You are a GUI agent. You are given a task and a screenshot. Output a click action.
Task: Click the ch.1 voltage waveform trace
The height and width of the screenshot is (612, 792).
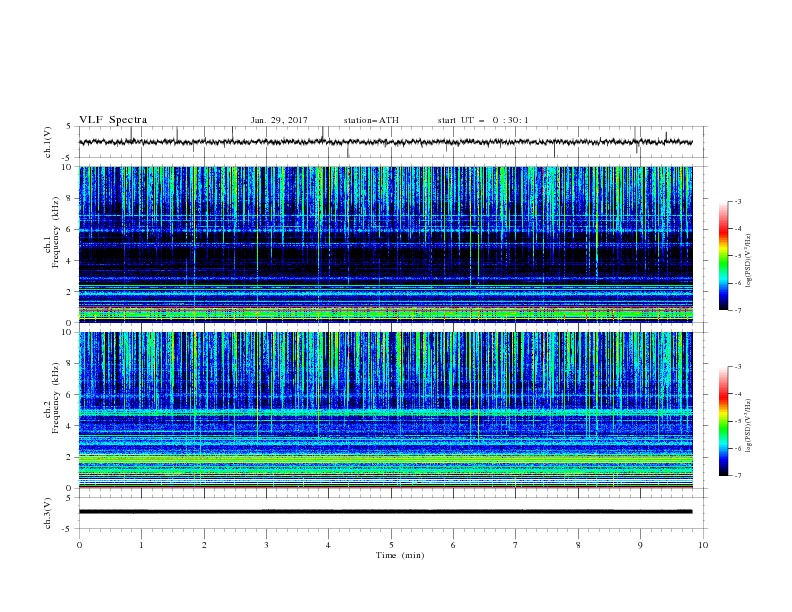386,142
